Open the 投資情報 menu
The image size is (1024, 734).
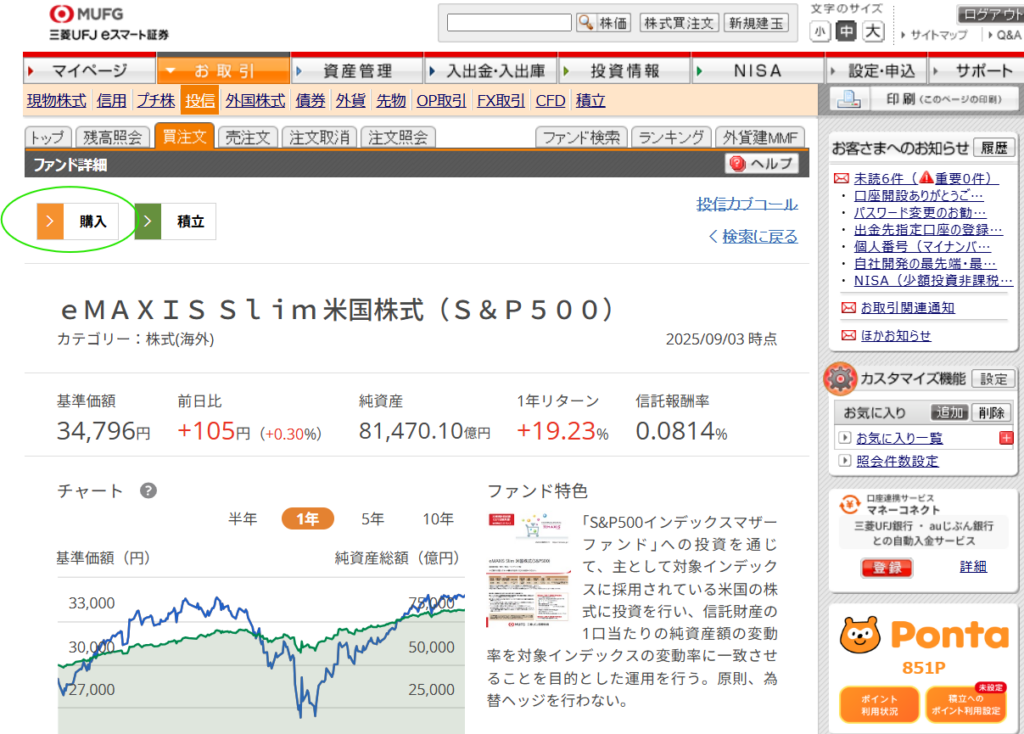click(x=625, y=70)
